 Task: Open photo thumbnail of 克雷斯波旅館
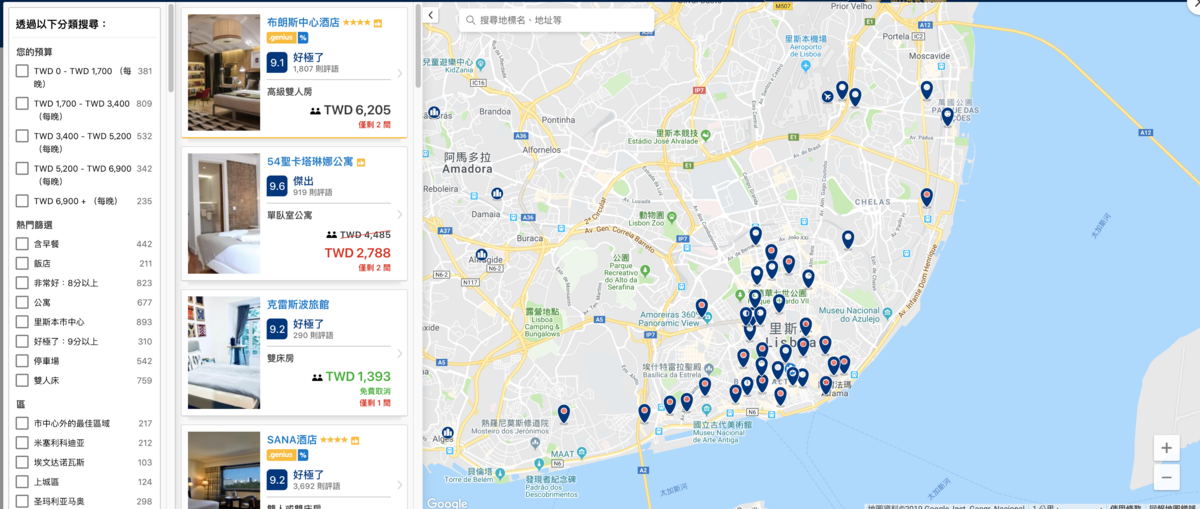coord(224,352)
